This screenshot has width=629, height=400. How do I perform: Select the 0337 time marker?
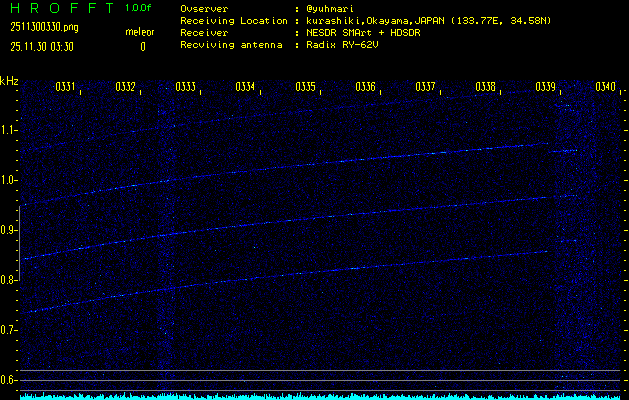426,88
